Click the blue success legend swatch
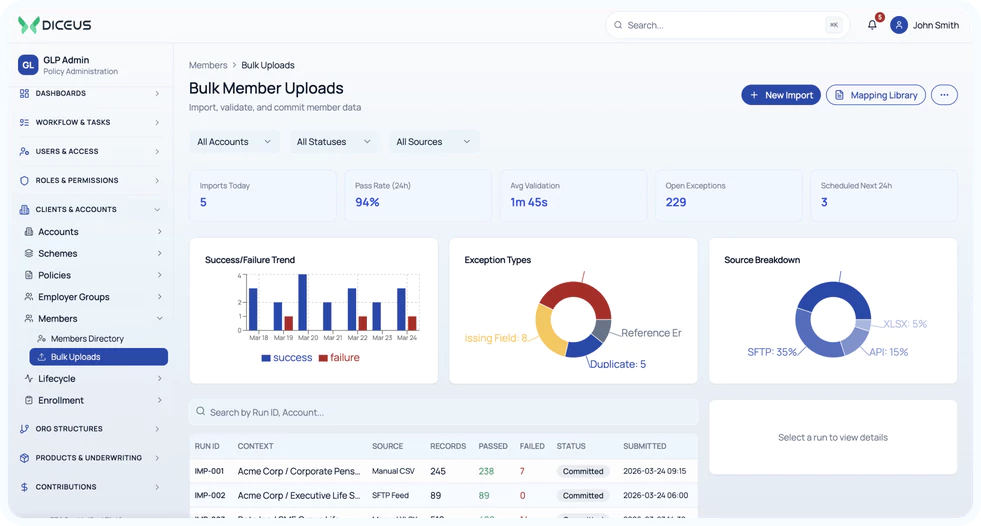This screenshot has height=526, width=981. point(266,358)
